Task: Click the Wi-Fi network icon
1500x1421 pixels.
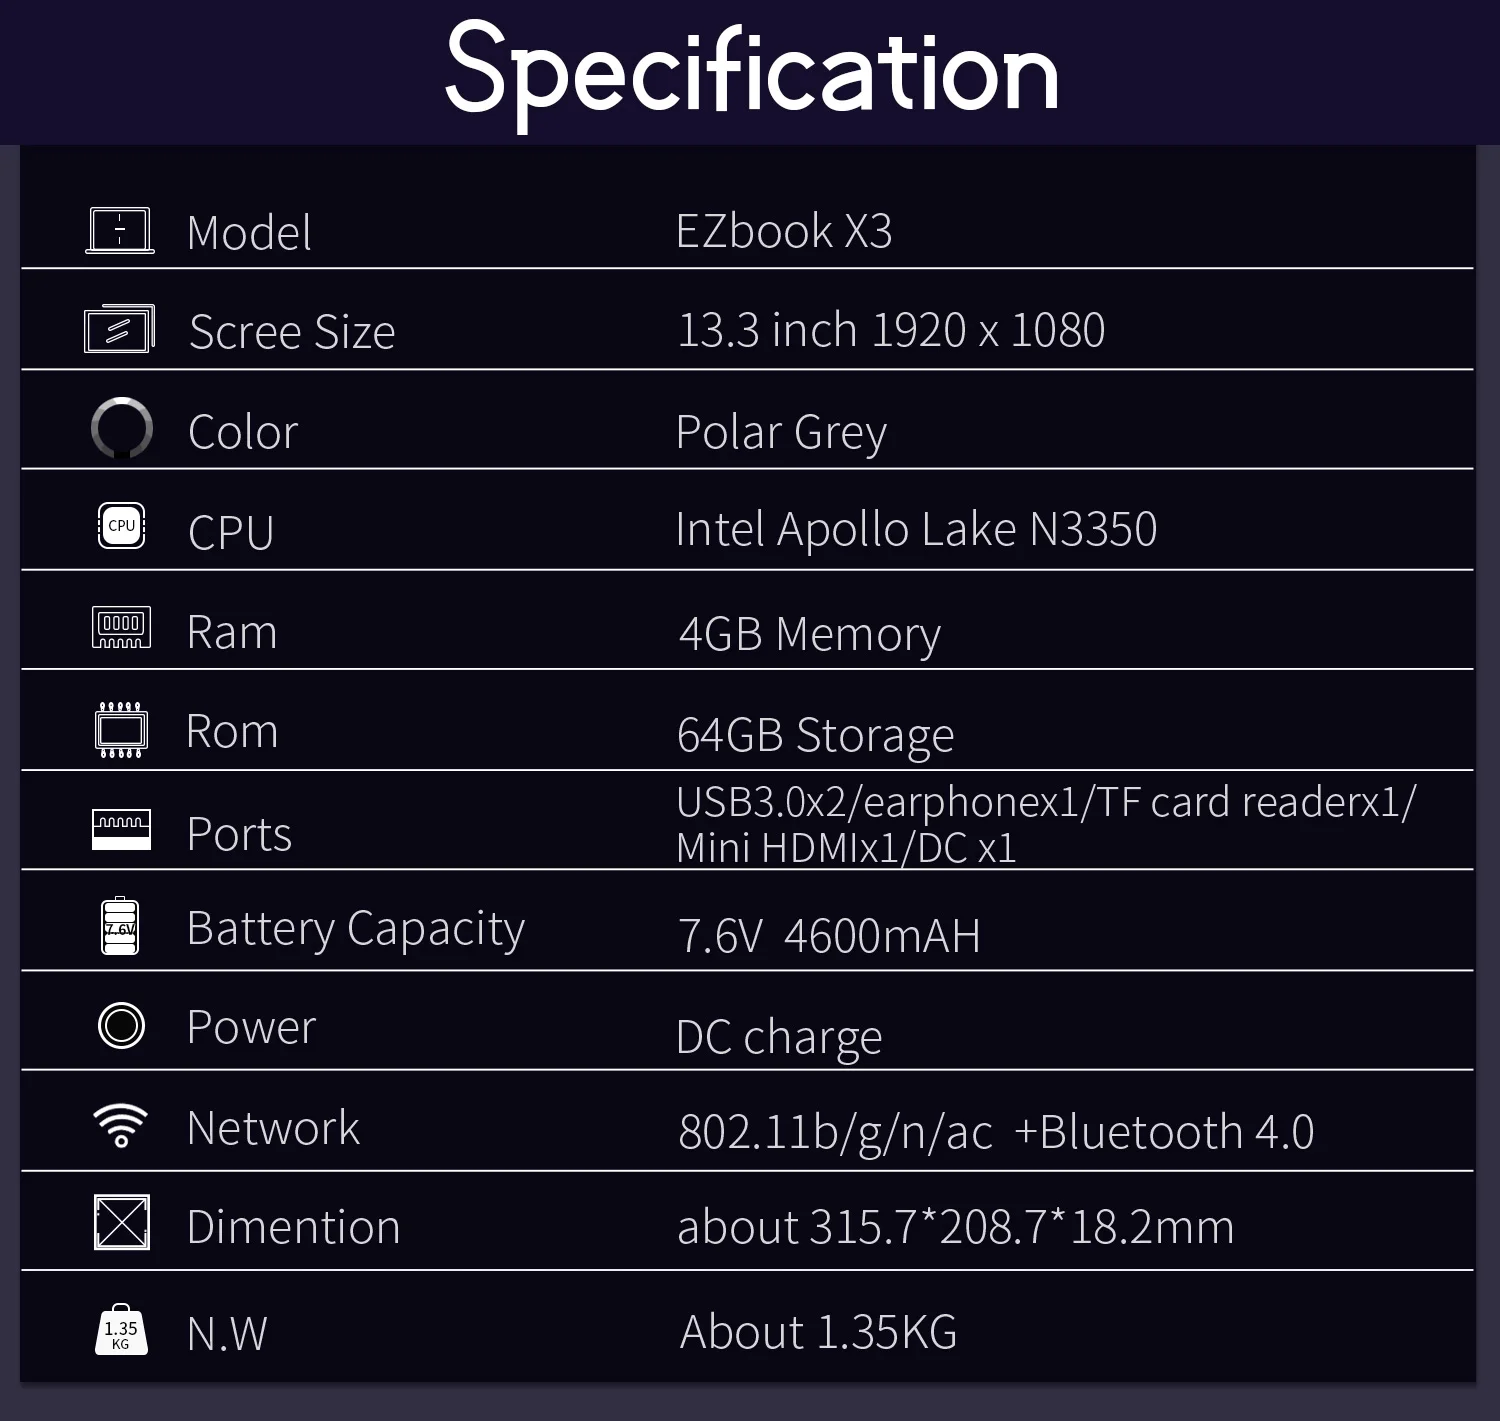Action: pos(121,1126)
